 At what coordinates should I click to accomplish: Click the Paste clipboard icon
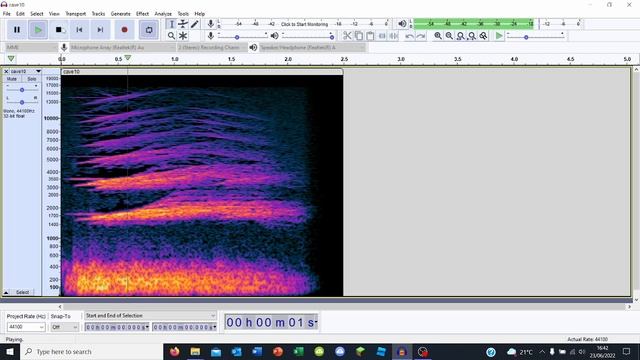(x=370, y=36)
